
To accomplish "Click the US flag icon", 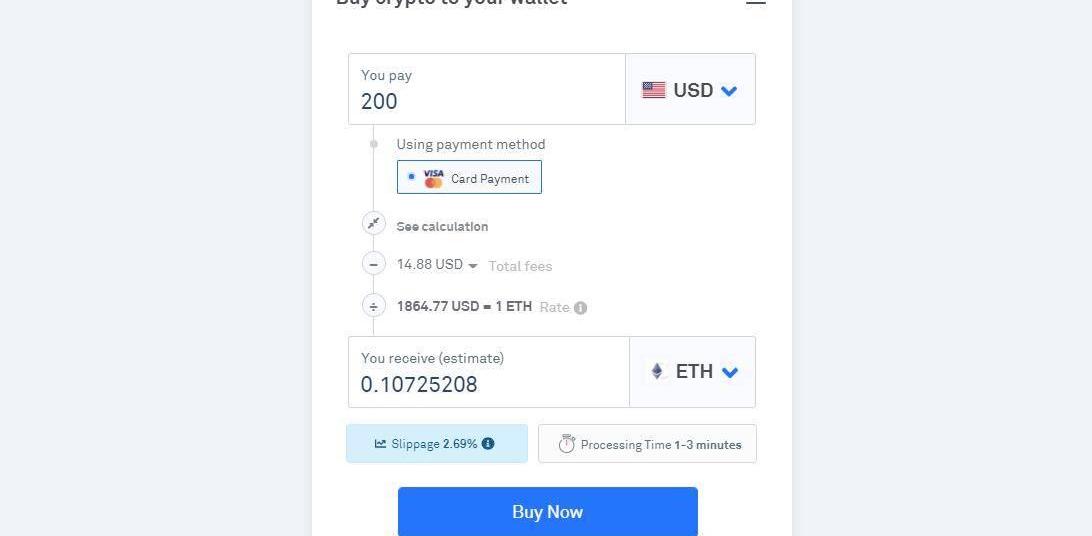I will 653,90.
